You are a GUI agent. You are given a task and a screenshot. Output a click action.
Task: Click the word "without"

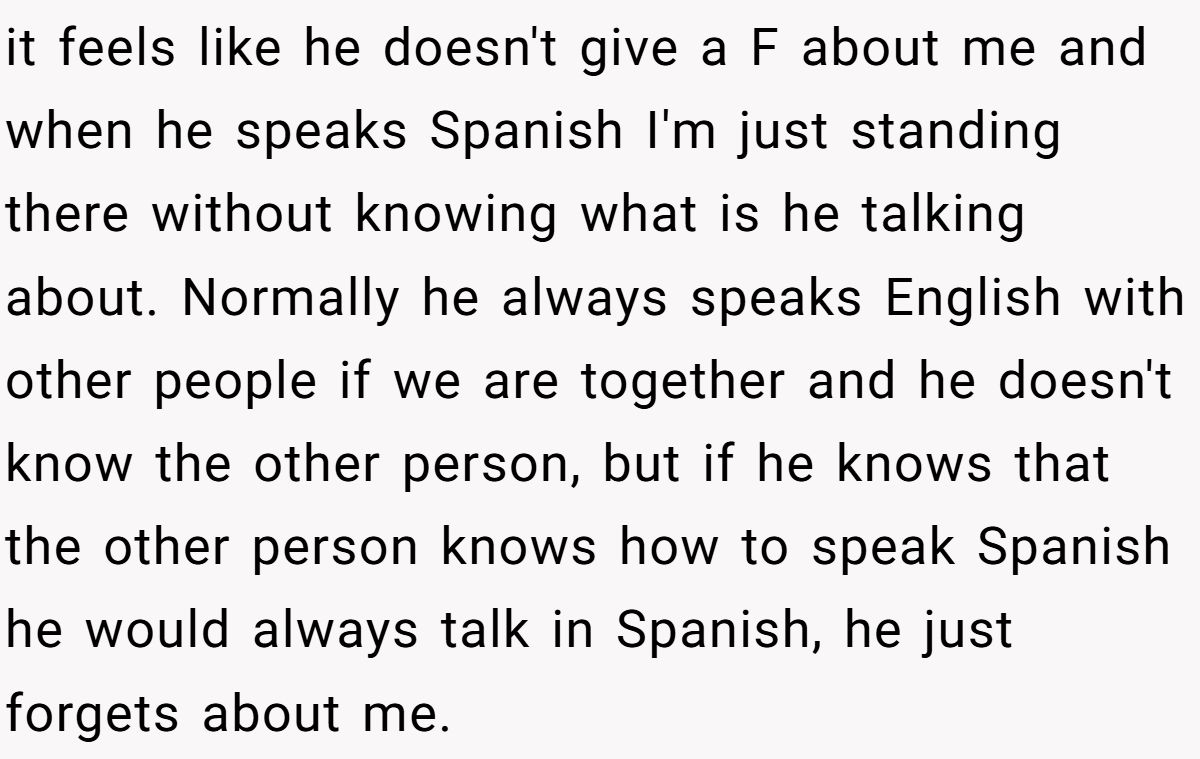(x=243, y=218)
